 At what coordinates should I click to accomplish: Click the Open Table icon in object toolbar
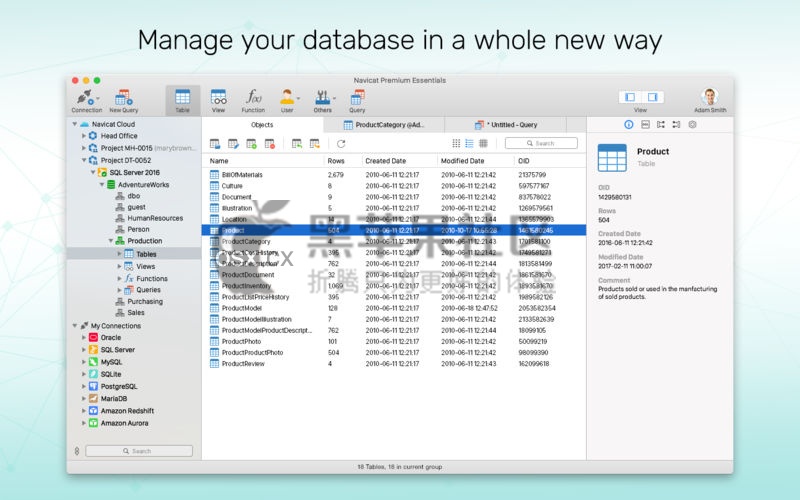pyautogui.click(x=215, y=144)
